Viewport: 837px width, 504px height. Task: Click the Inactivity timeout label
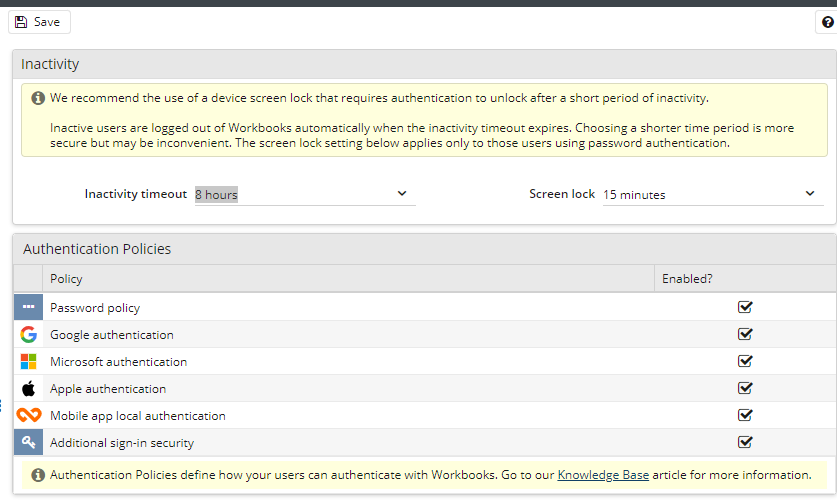[136, 194]
